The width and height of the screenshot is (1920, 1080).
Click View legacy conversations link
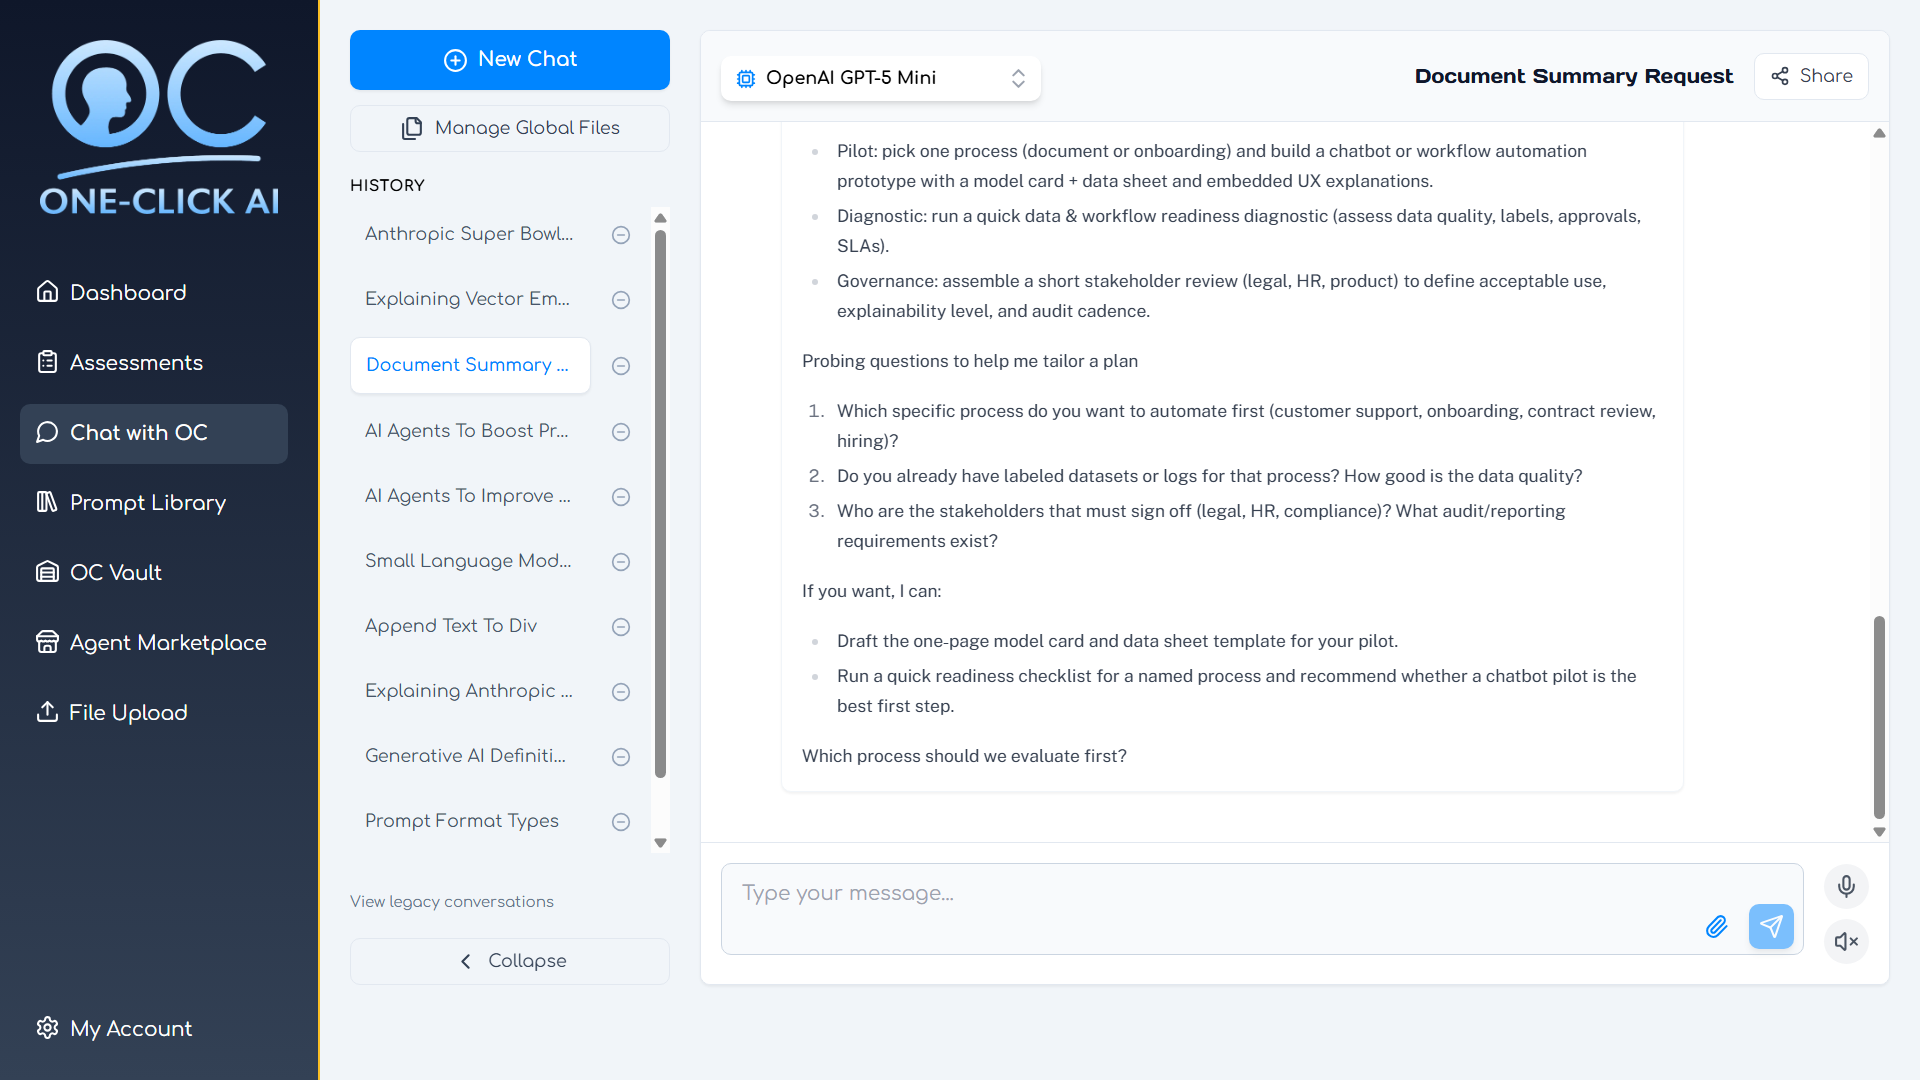452,901
